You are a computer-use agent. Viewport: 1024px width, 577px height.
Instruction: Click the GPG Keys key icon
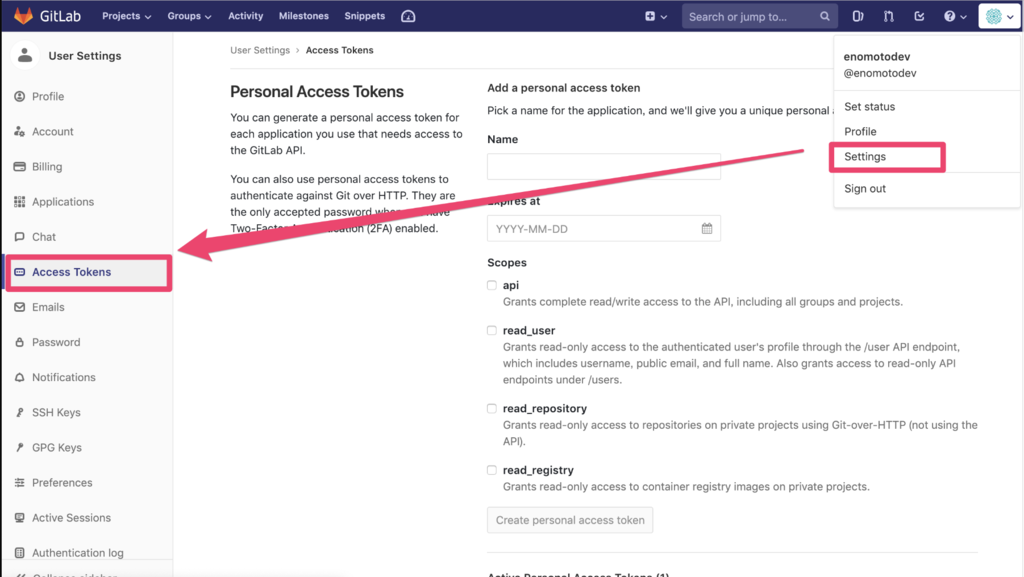(20, 448)
